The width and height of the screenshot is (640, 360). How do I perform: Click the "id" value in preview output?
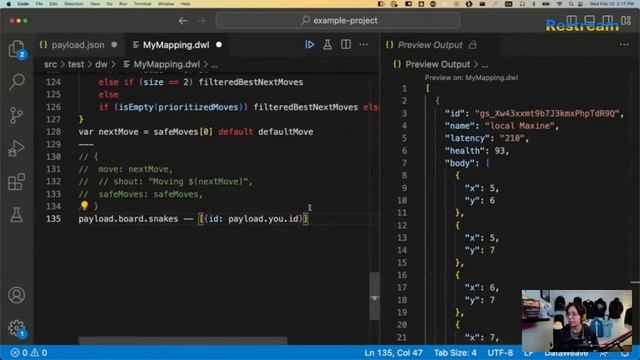[x=547, y=113]
